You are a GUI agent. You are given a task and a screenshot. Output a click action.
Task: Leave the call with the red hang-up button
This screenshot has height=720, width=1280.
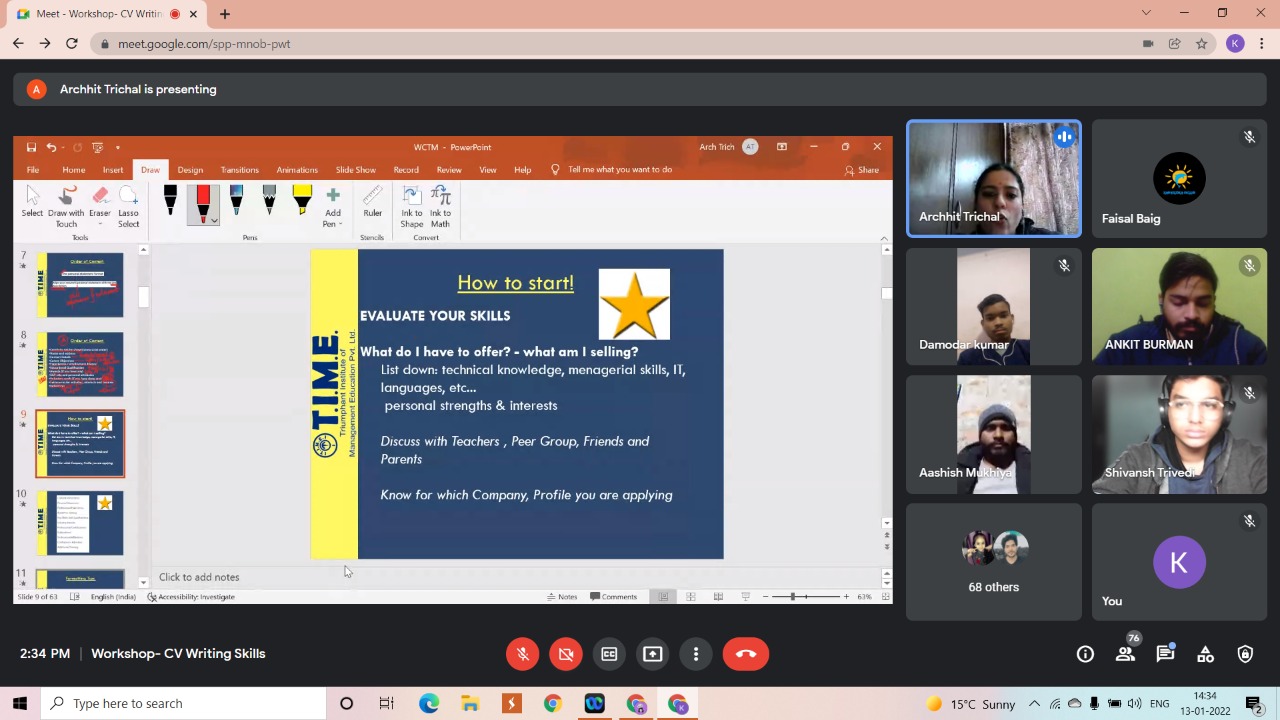(746, 654)
